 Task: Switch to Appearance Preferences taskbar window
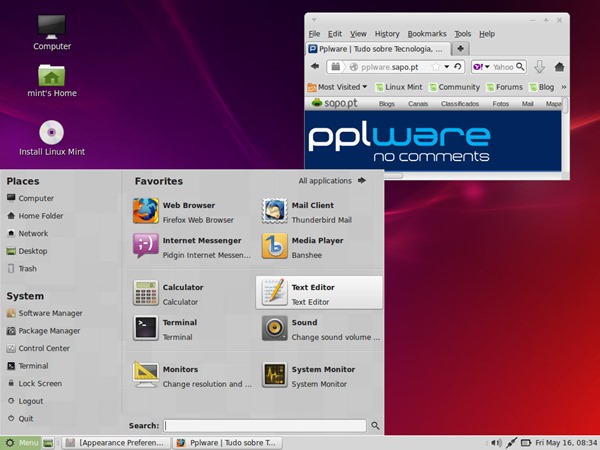(116, 443)
